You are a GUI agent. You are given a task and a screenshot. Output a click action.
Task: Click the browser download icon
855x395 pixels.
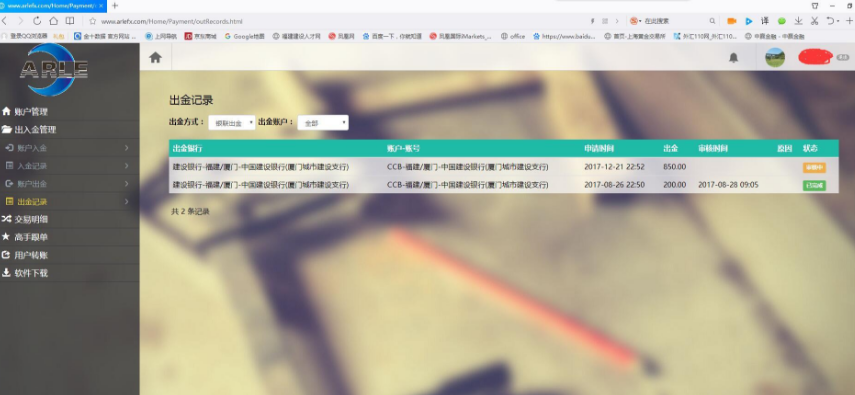tap(798, 21)
